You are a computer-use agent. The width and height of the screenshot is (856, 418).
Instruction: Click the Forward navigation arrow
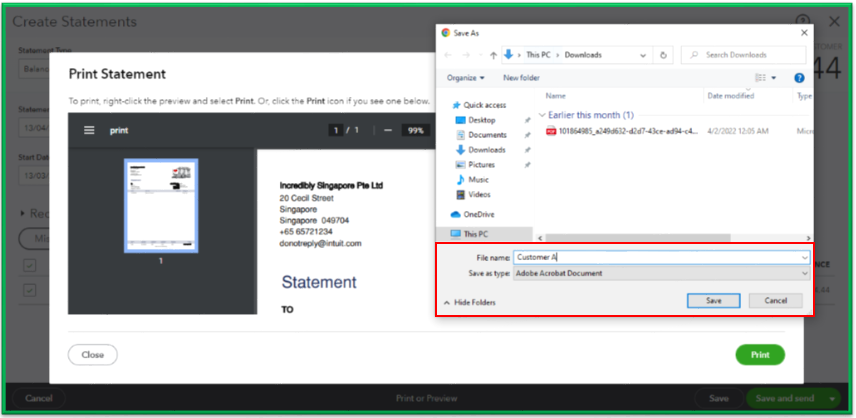tap(466, 55)
